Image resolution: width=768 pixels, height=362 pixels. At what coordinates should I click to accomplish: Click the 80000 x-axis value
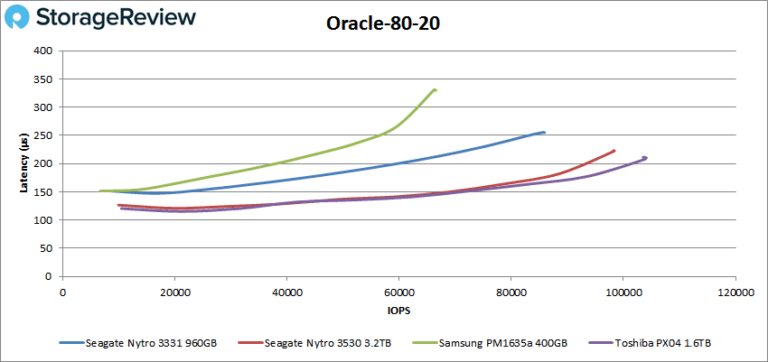click(511, 292)
